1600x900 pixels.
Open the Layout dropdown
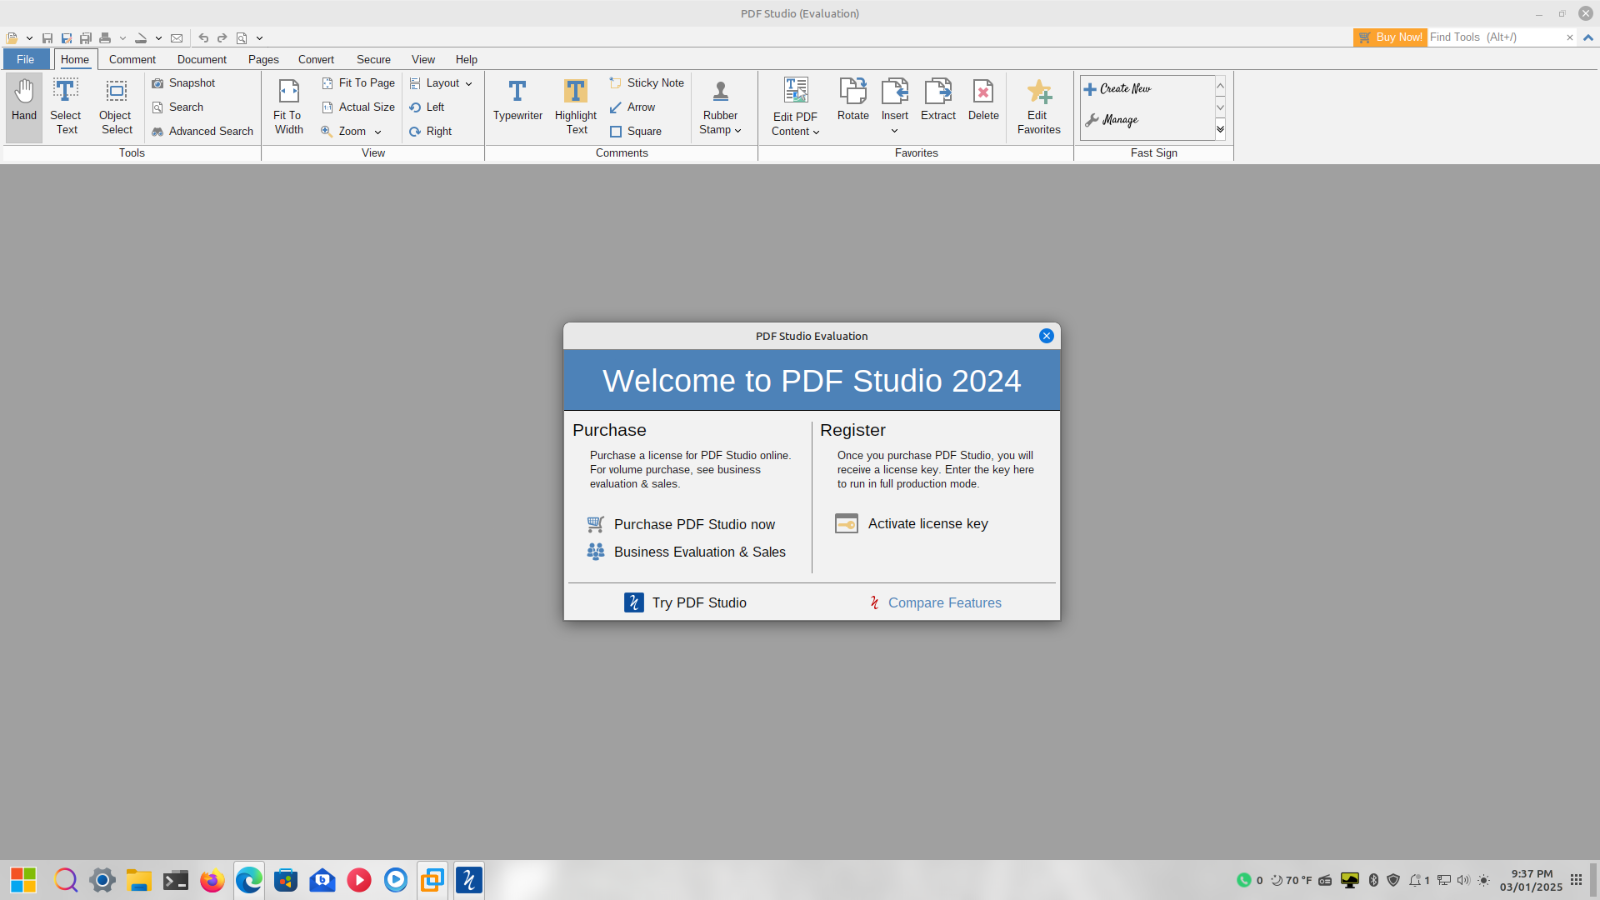point(441,83)
